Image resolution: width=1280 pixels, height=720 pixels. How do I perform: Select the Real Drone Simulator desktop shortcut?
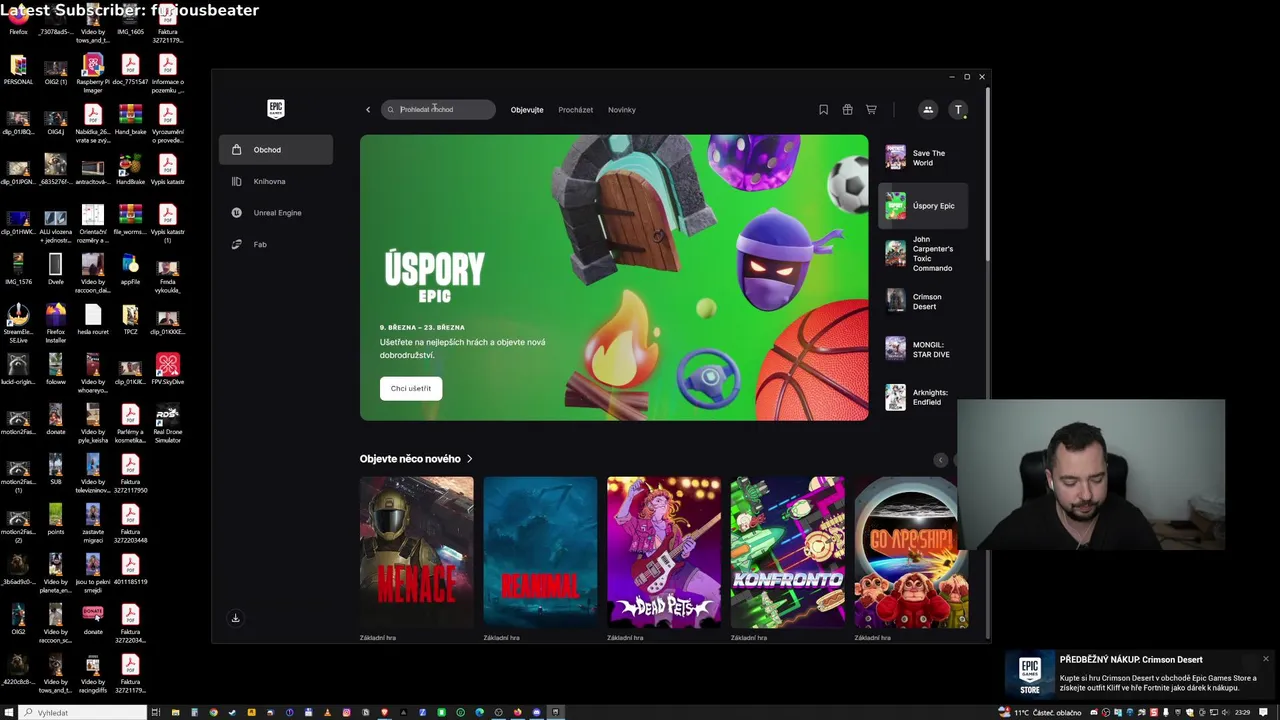[x=168, y=424]
